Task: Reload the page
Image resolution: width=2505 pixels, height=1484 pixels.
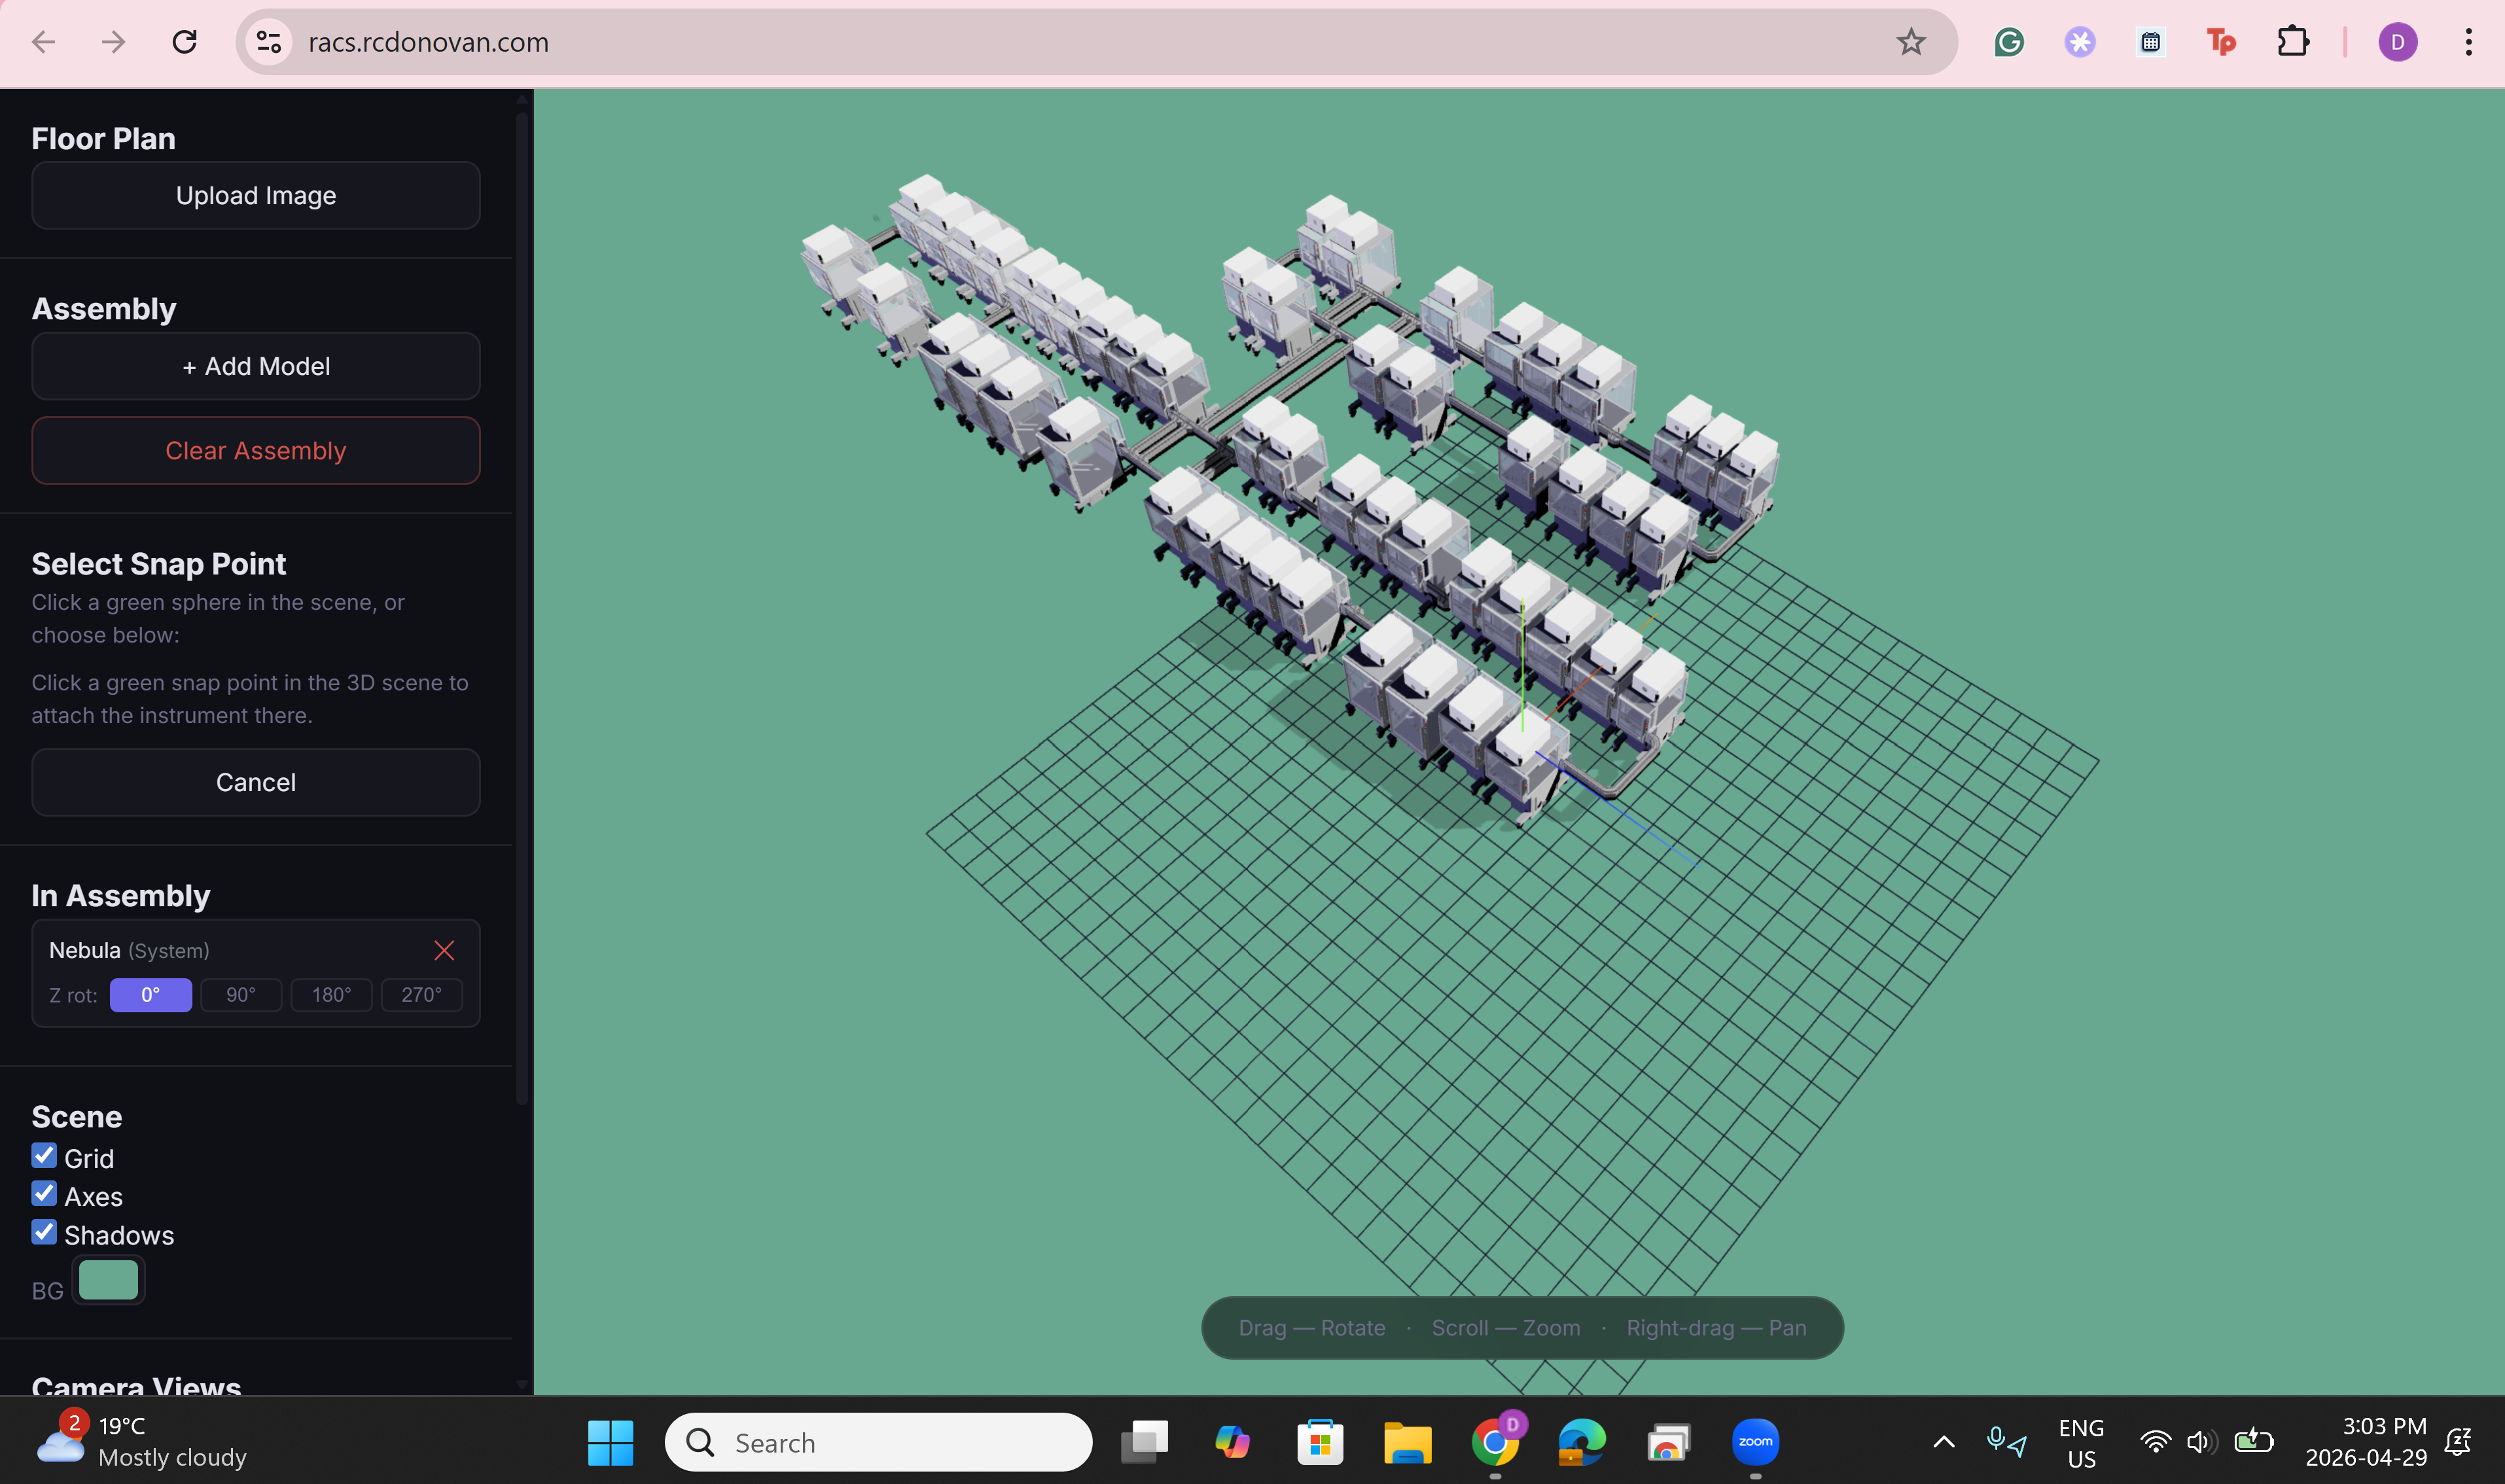Action: pyautogui.click(x=184, y=42)
